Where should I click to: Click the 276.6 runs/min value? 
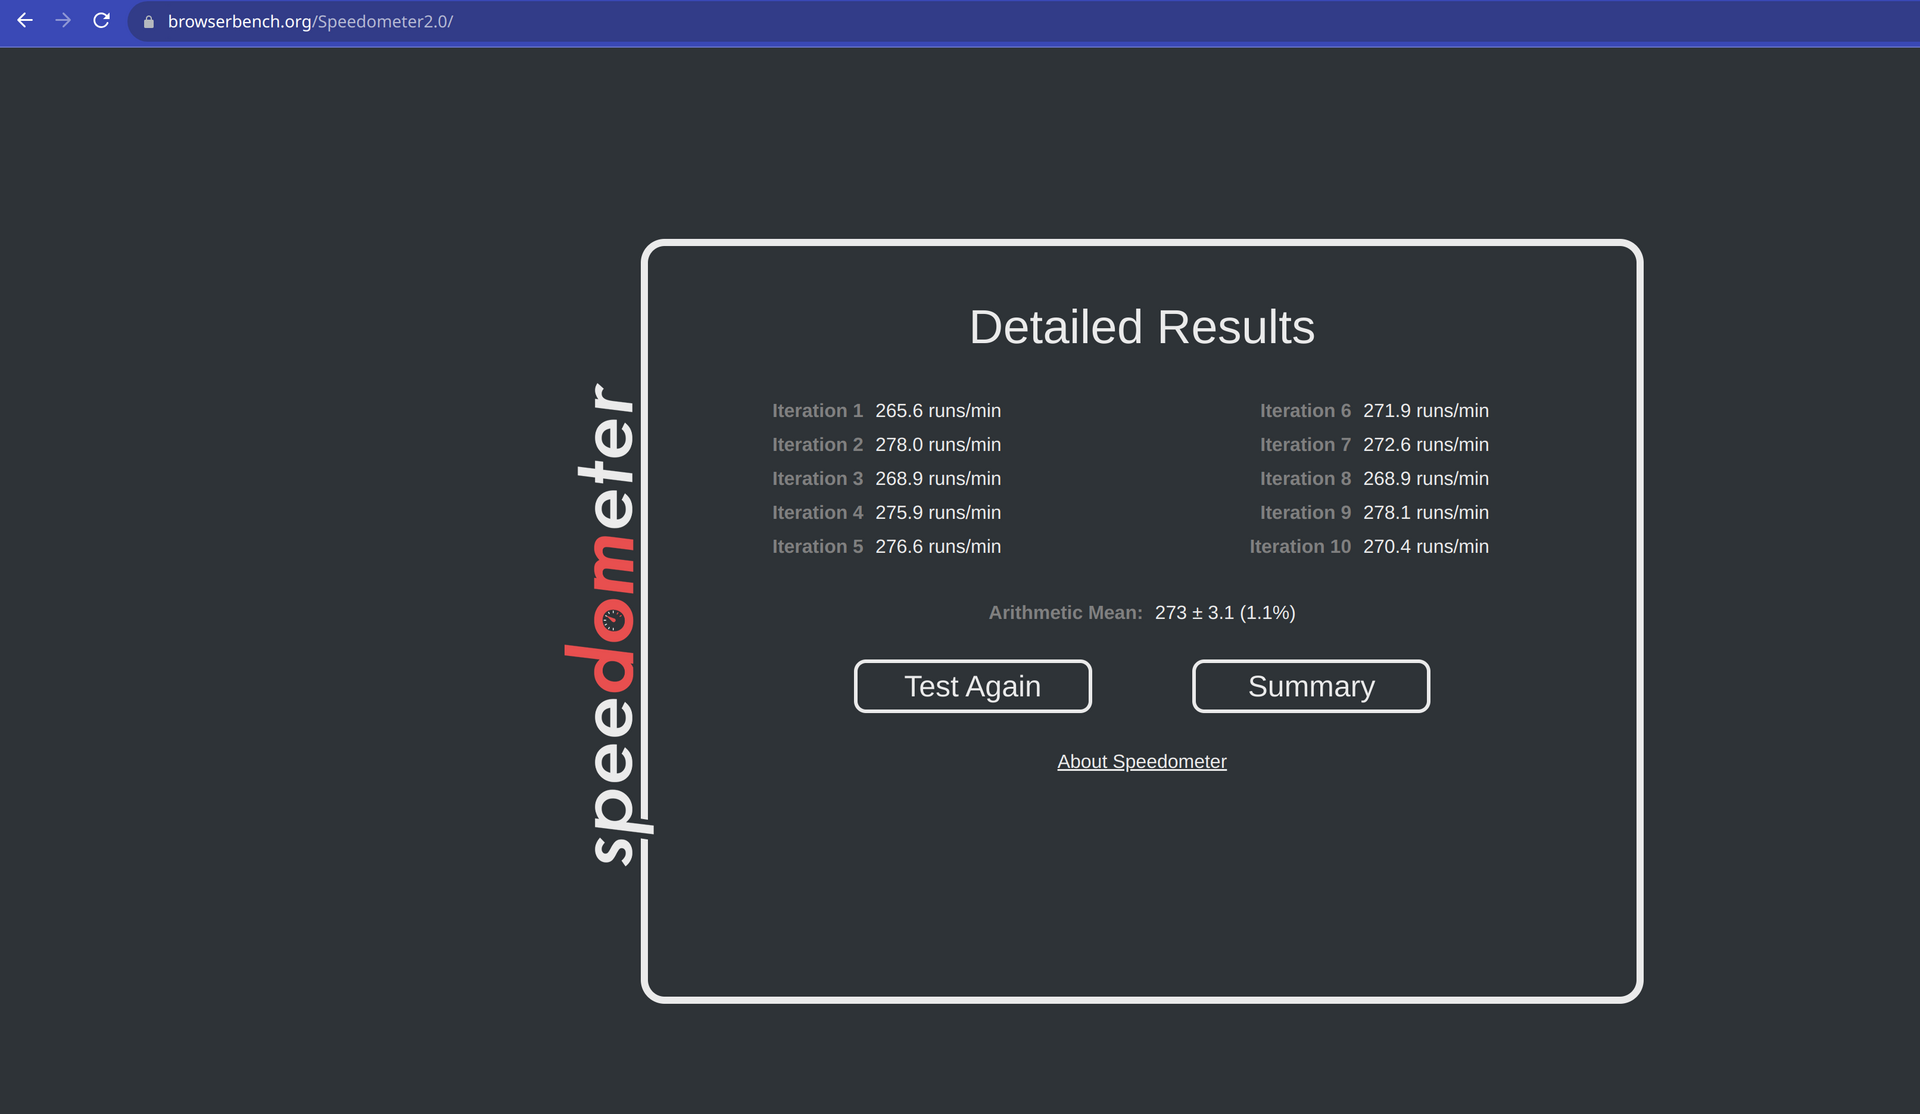coord(938,547)
